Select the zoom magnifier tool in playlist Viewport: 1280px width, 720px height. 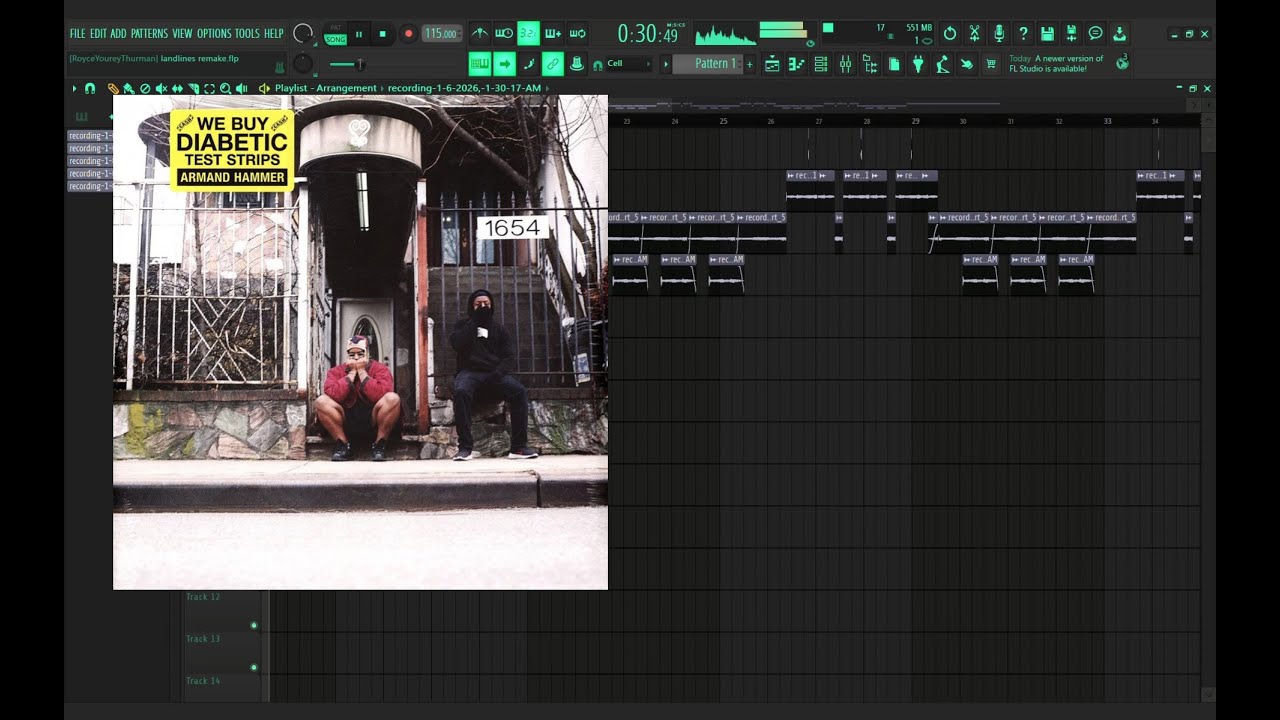(225, 89)
